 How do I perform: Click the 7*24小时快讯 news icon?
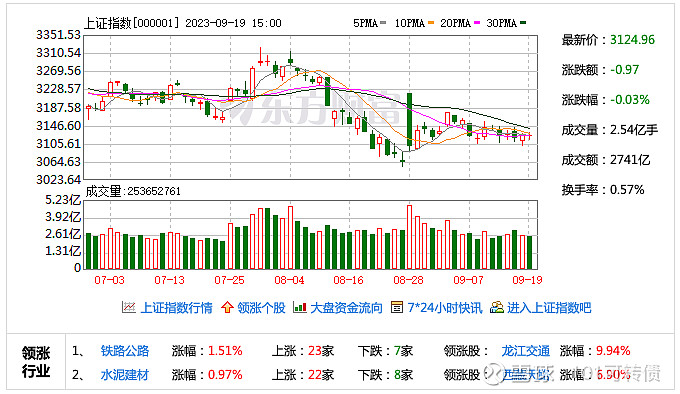397,307
